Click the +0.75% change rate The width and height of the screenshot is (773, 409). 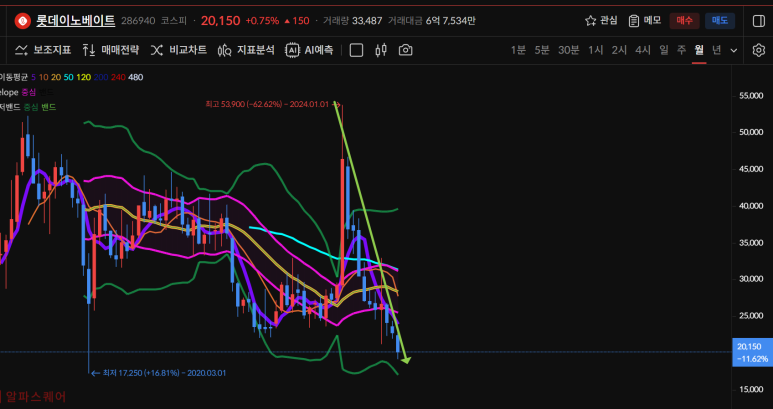[x=262, y=21]
